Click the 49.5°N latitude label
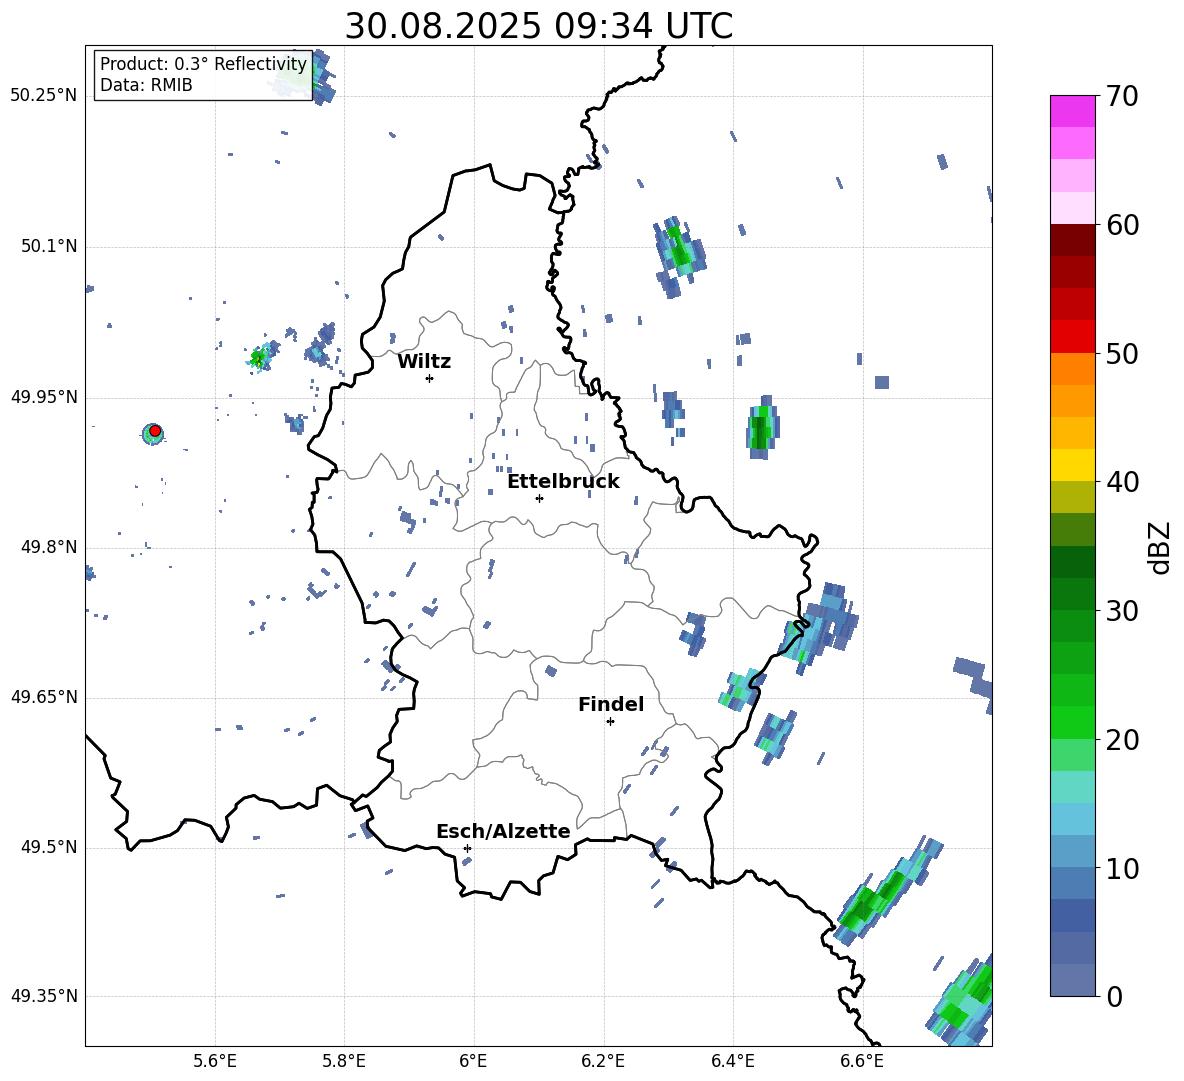This screenshot has height=1081, width=1184. coord(49,847)
